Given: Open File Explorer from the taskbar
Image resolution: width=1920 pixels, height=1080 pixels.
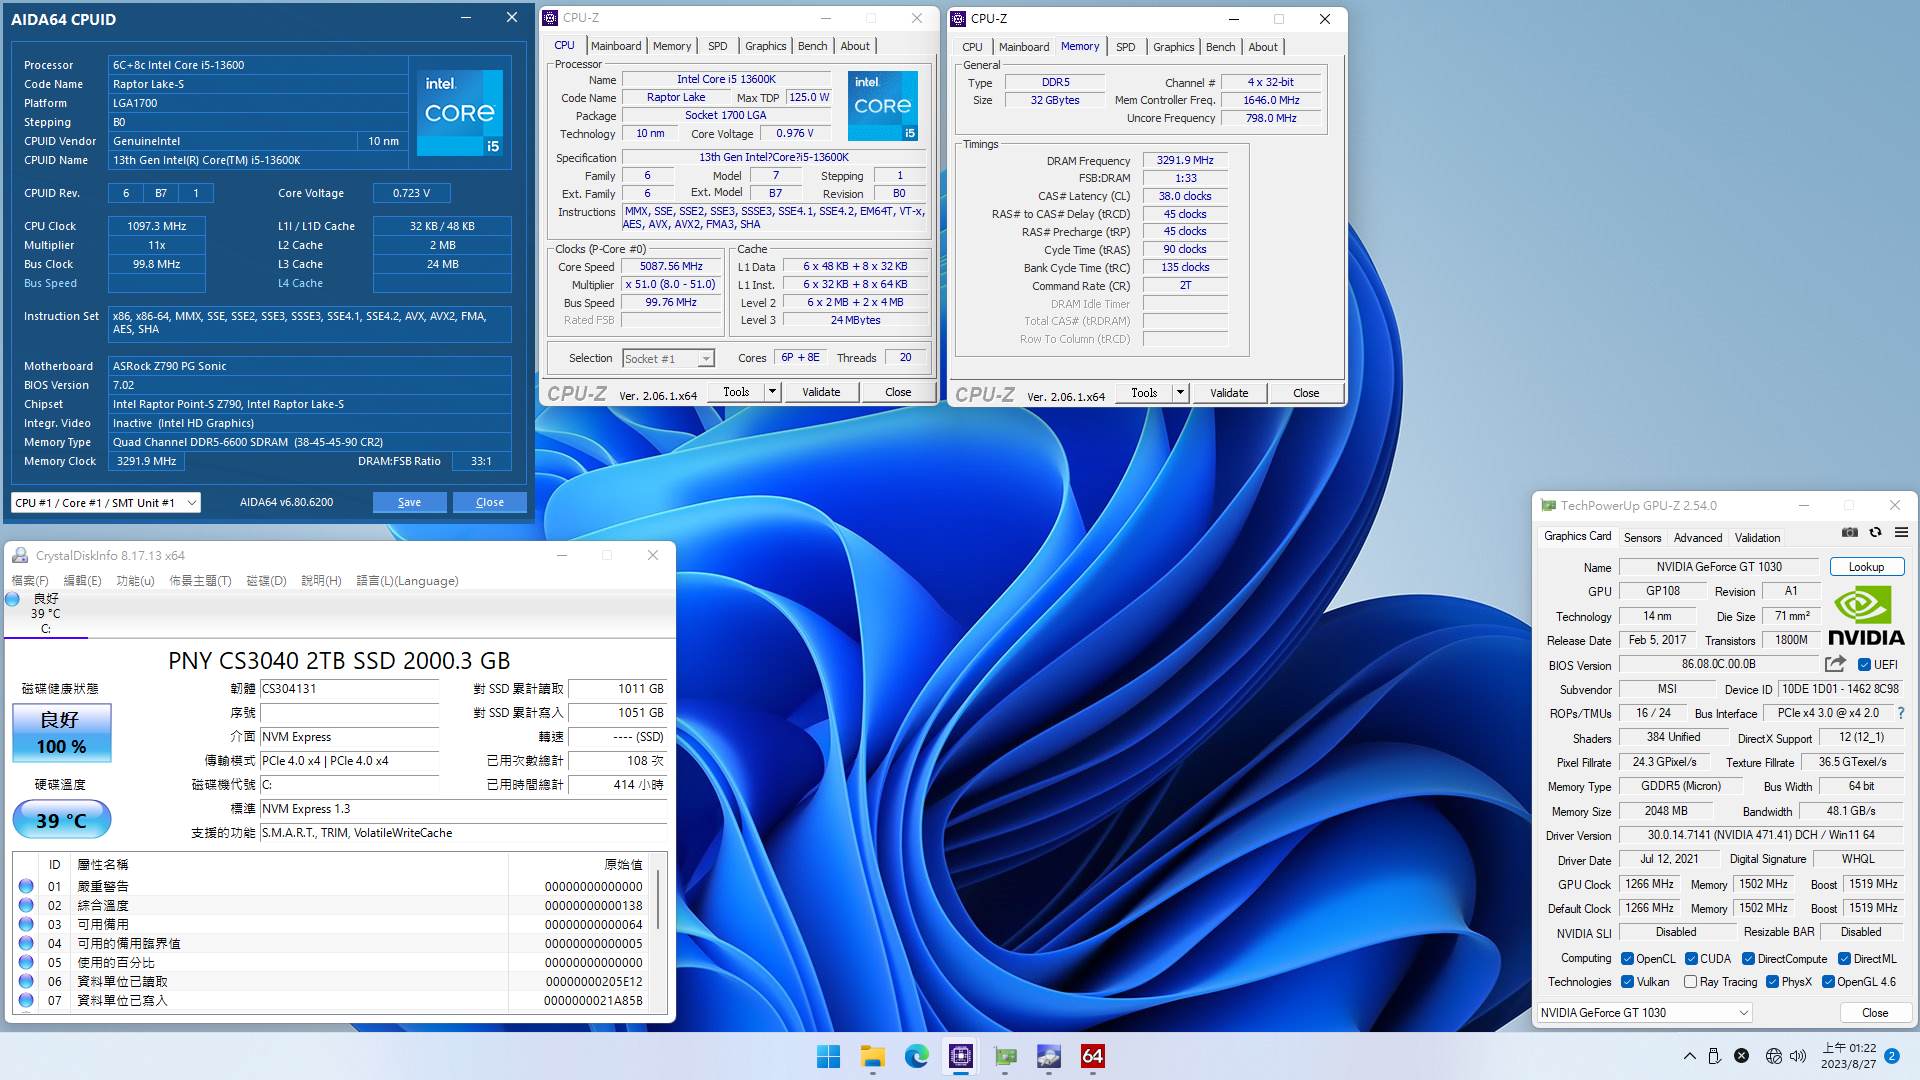Looking at the screenshot, I should point(873,1056).
